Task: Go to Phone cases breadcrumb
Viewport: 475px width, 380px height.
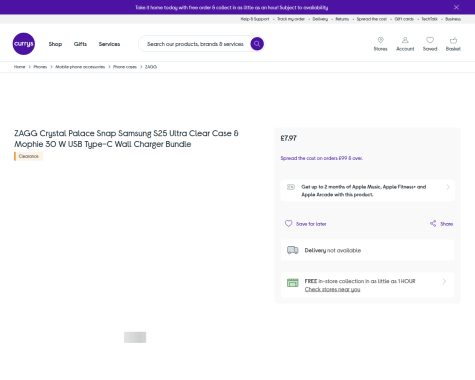Action: (125, 67)
